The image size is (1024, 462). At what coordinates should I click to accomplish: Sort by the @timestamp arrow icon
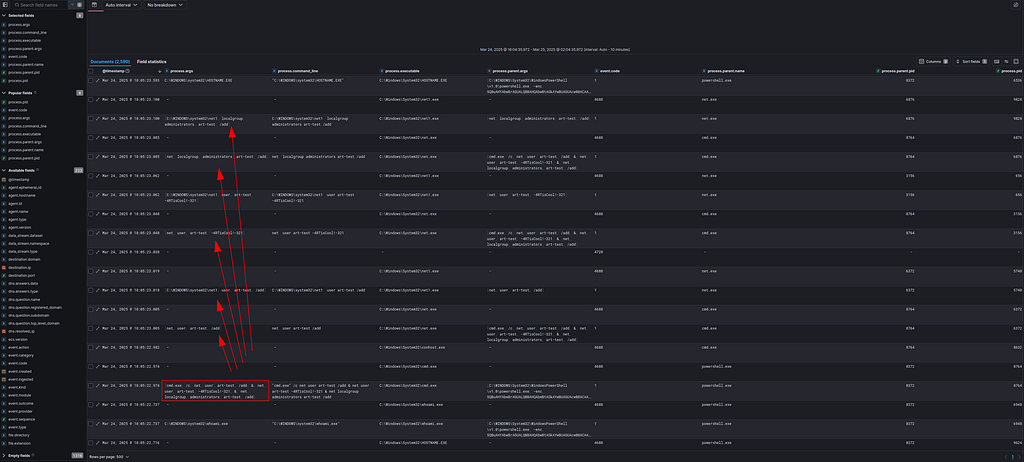159,71
